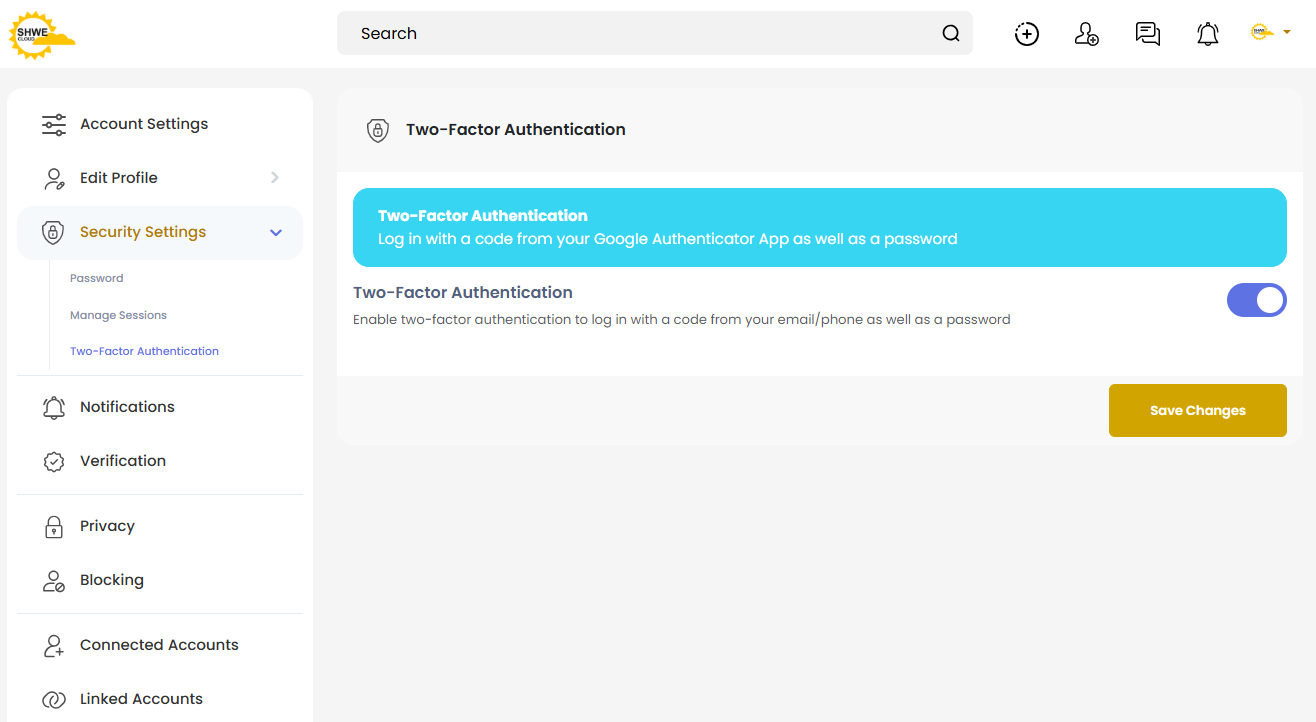Expand the Edit Profile chevron

(275, 178)
